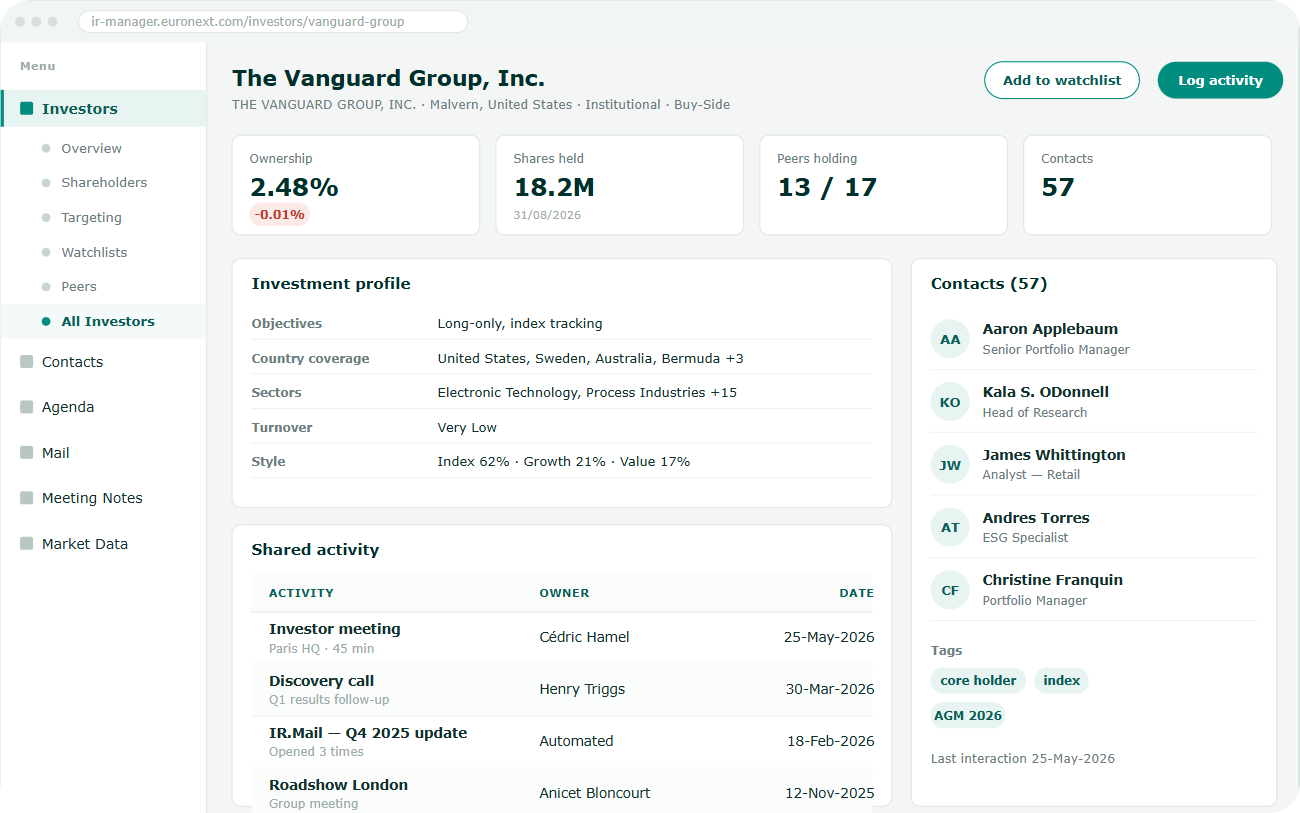Open the Investors main menu section
1300x813 pixels.
click(103, 109)
